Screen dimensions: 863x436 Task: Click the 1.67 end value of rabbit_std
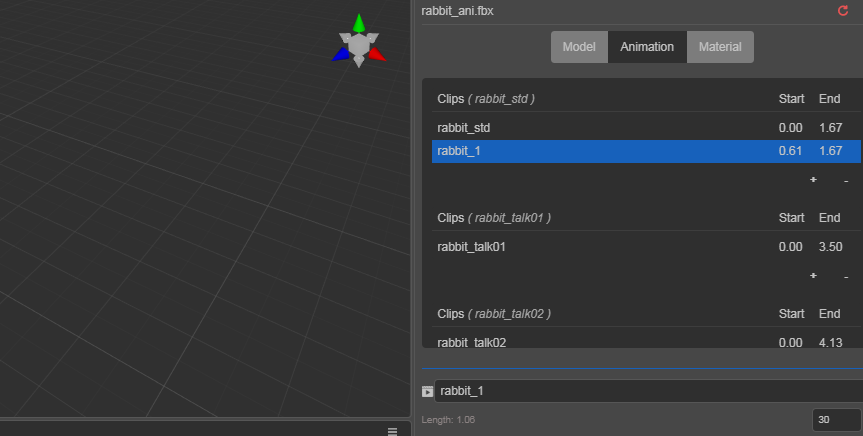click(831, 128)
